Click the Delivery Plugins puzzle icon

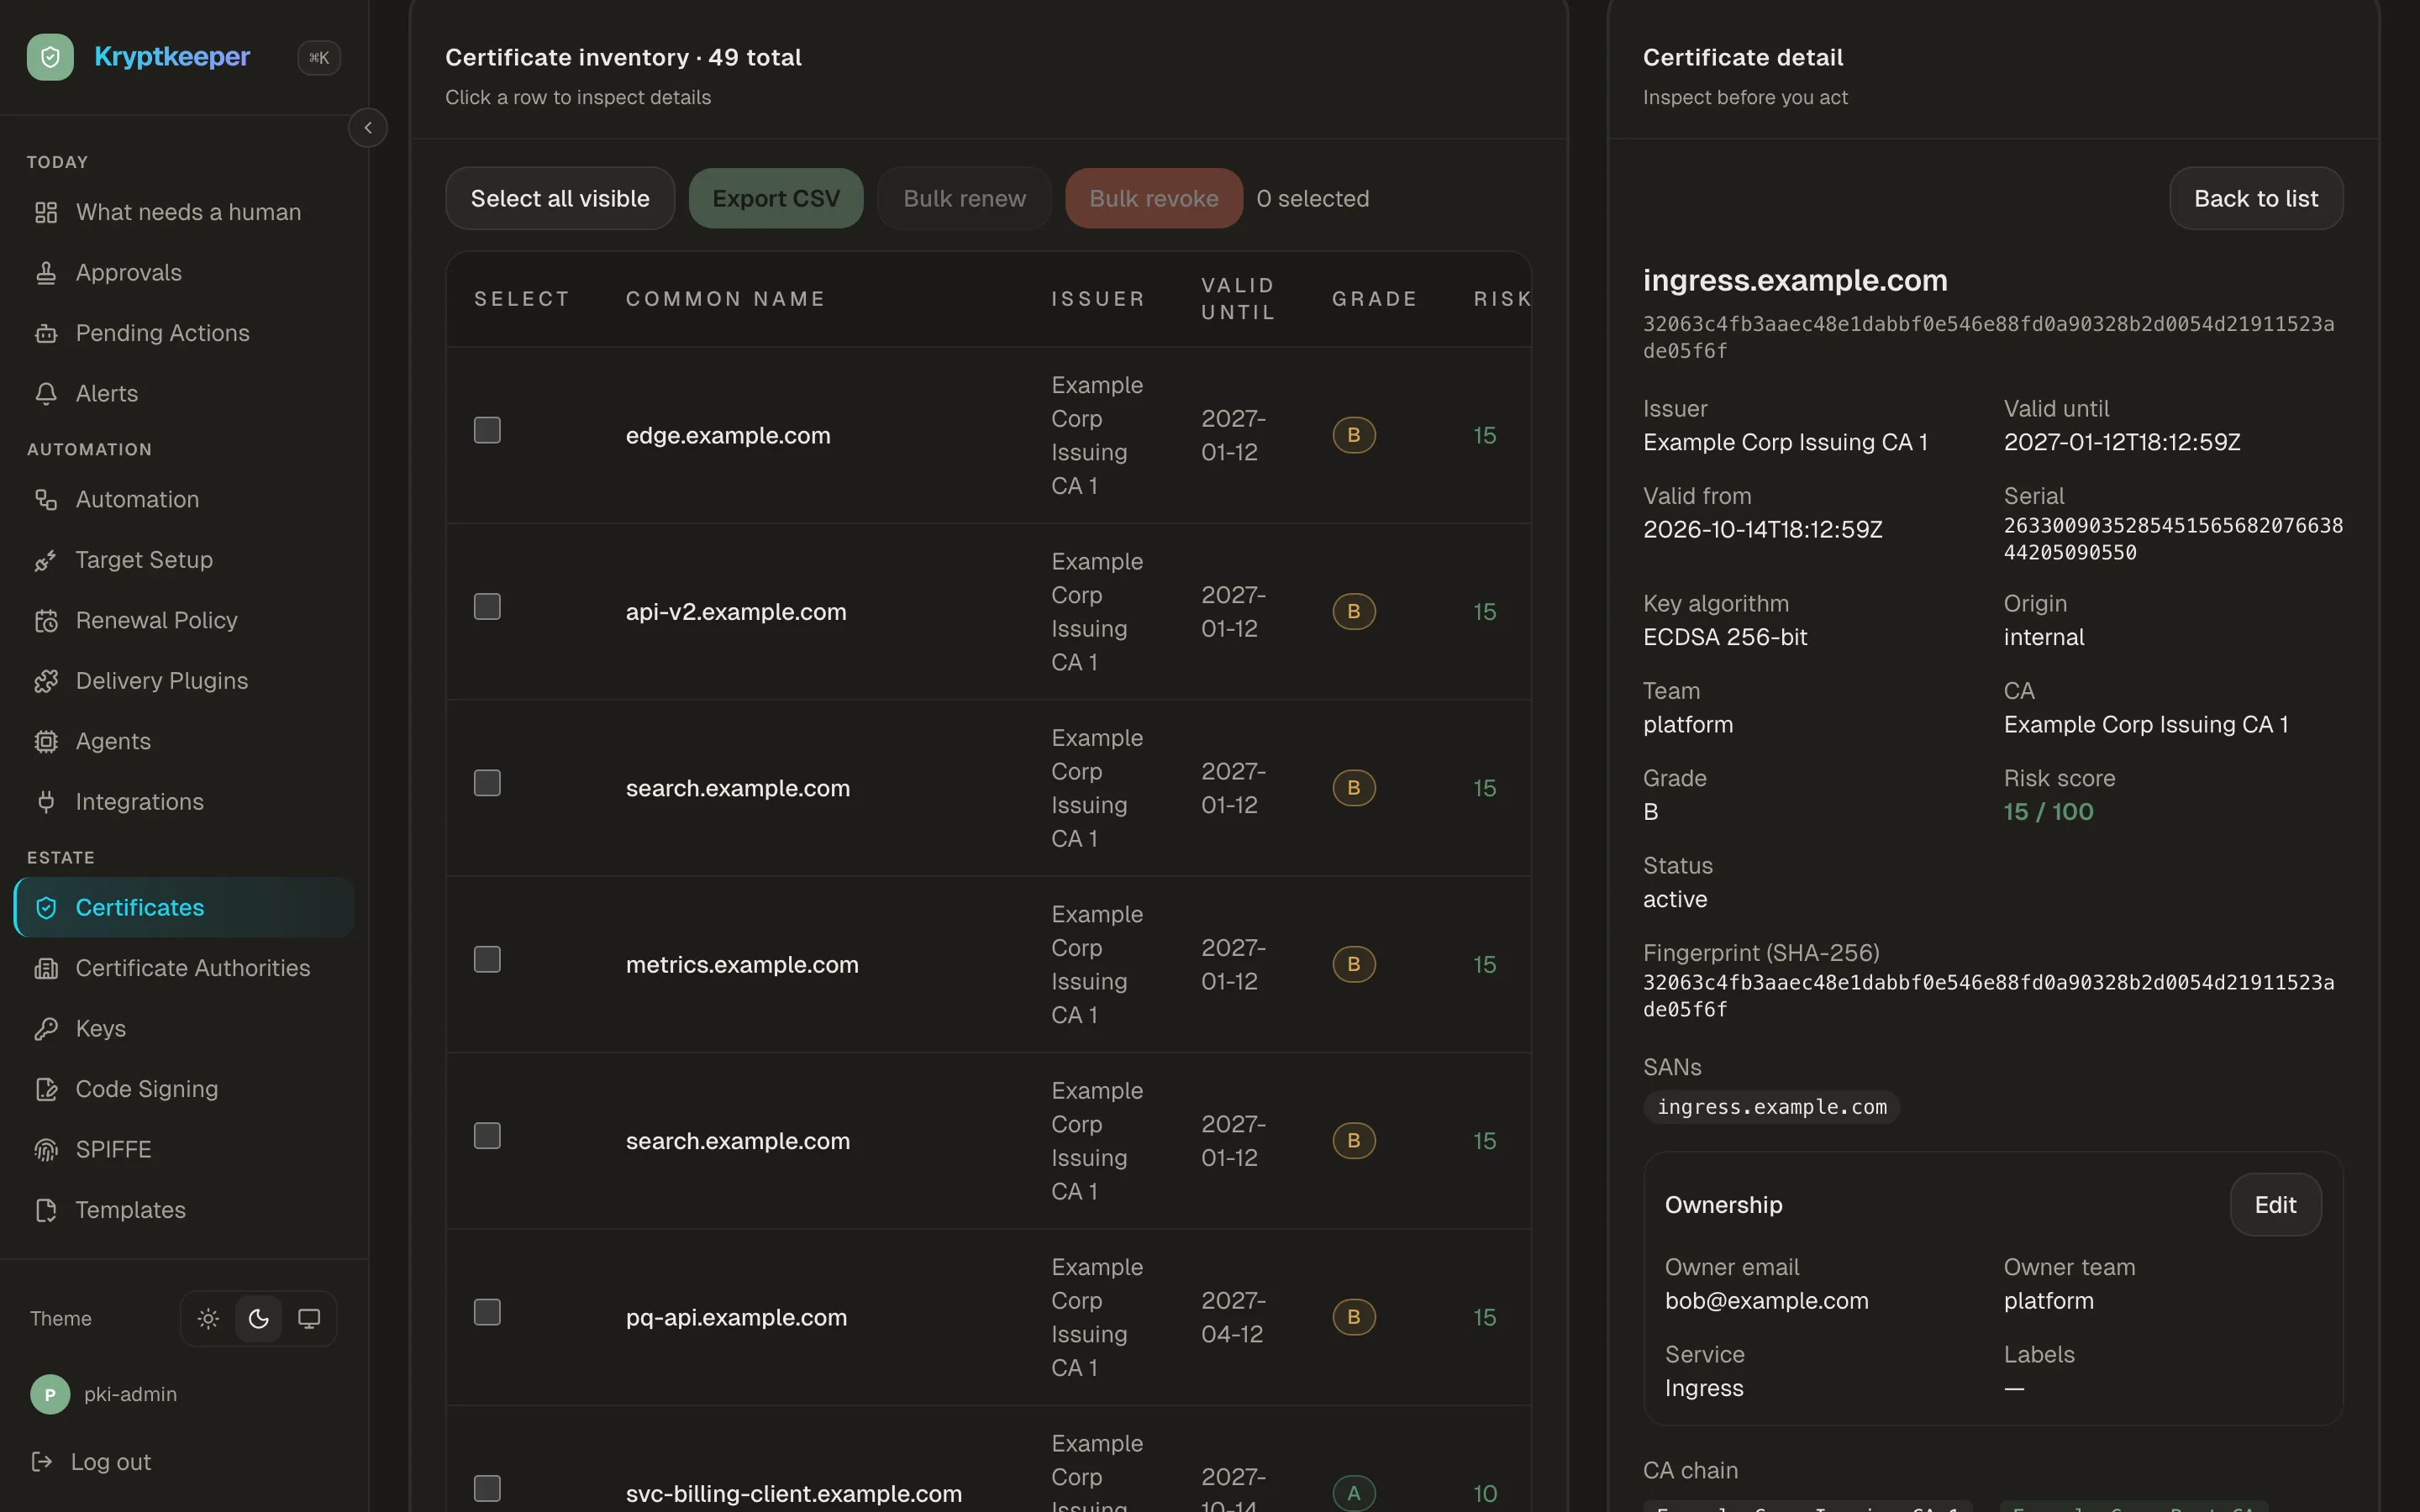coord(46,681)
